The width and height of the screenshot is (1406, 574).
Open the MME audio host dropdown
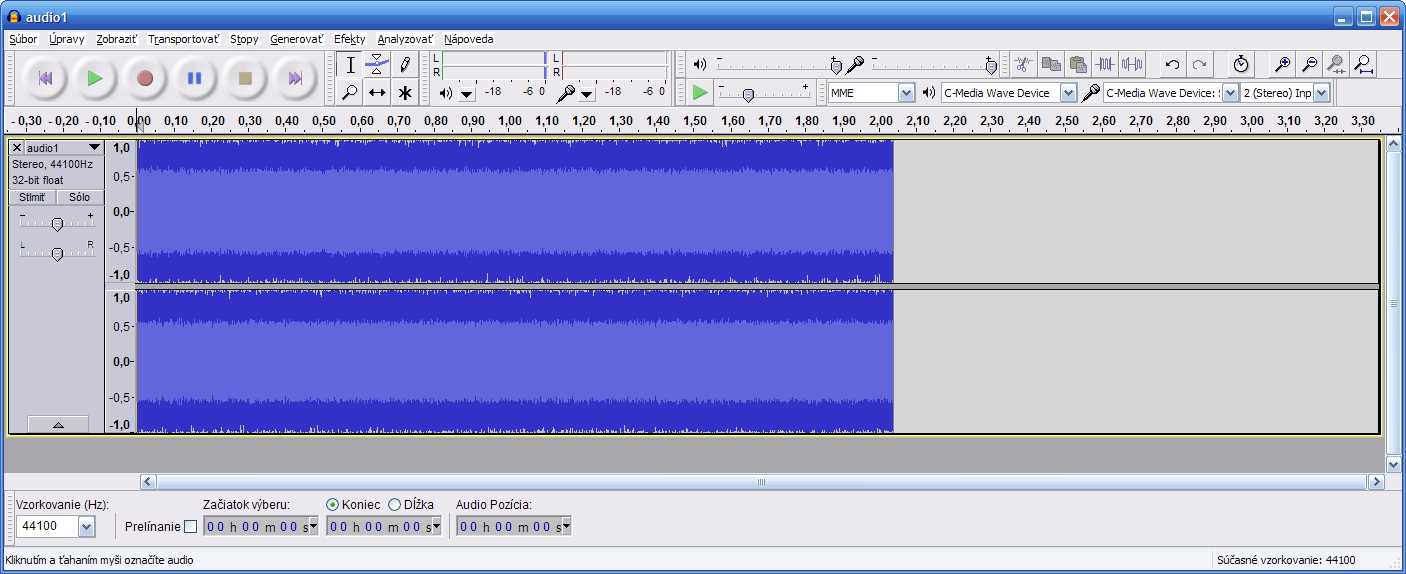click(906, 93)
